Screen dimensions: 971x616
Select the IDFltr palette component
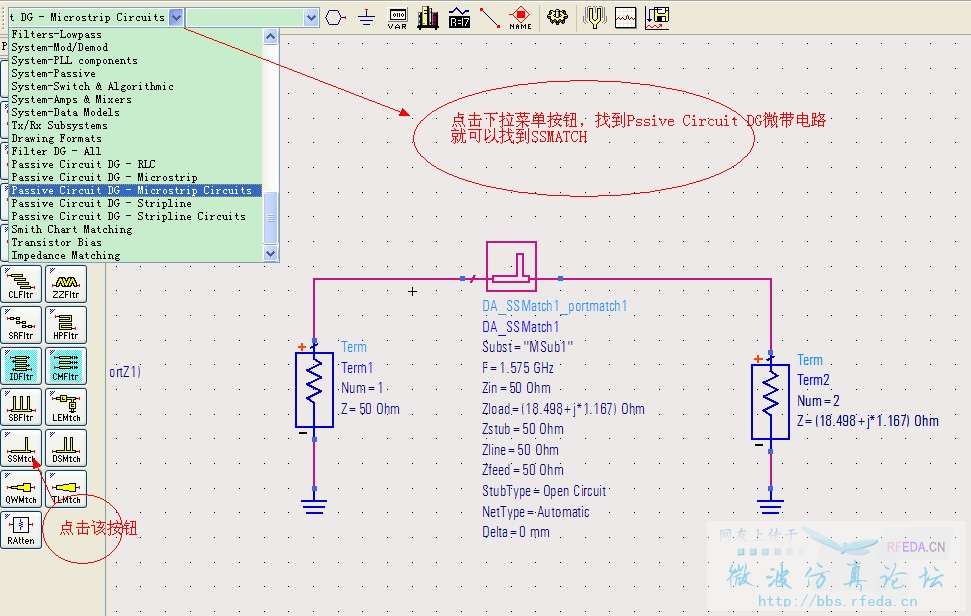(21, 365)
